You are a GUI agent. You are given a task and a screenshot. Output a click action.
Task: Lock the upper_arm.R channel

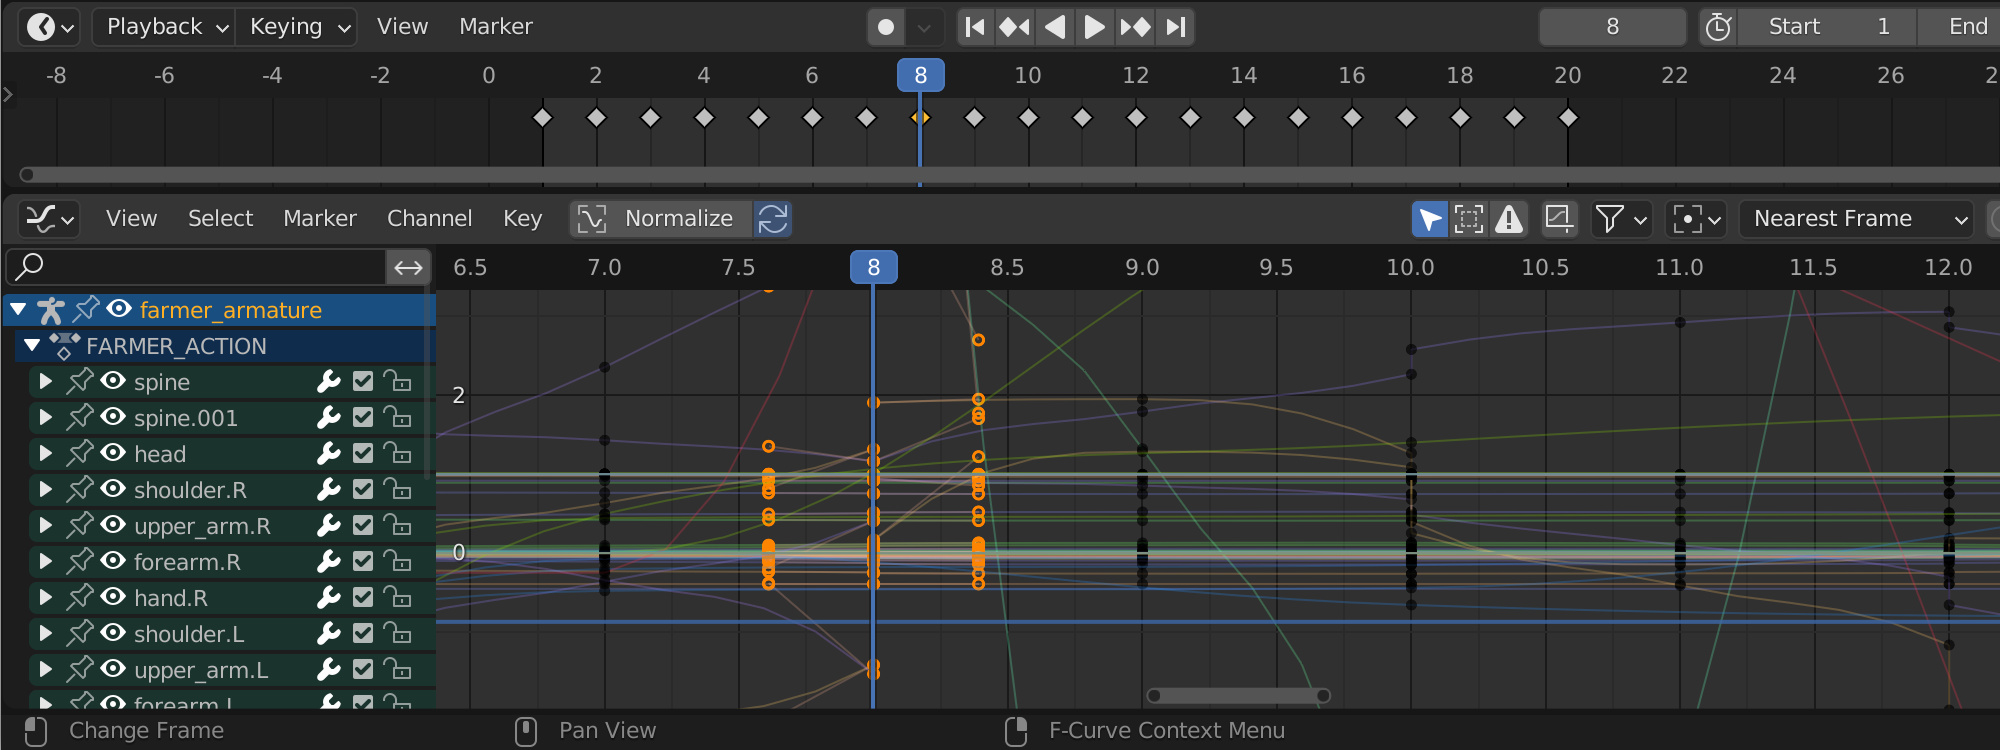pyautogui.click(x=398, y=526)
